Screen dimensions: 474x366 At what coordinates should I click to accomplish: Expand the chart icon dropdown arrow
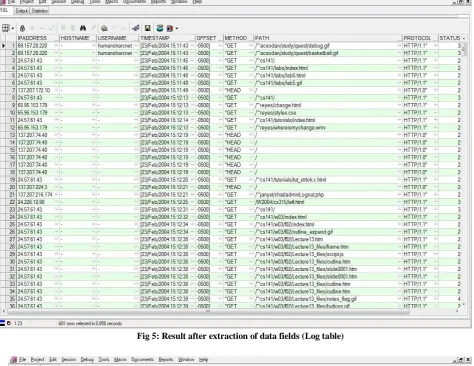click(177, 29)
